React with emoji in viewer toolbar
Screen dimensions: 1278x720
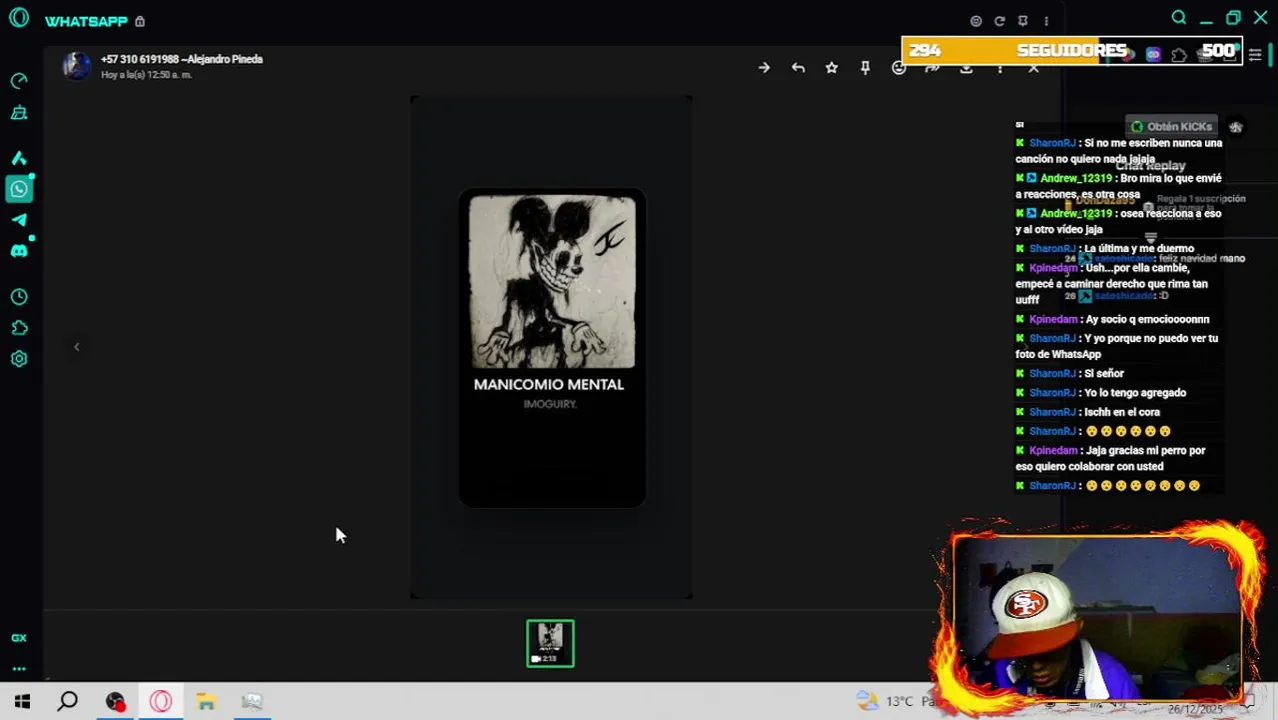click(898, 68)
